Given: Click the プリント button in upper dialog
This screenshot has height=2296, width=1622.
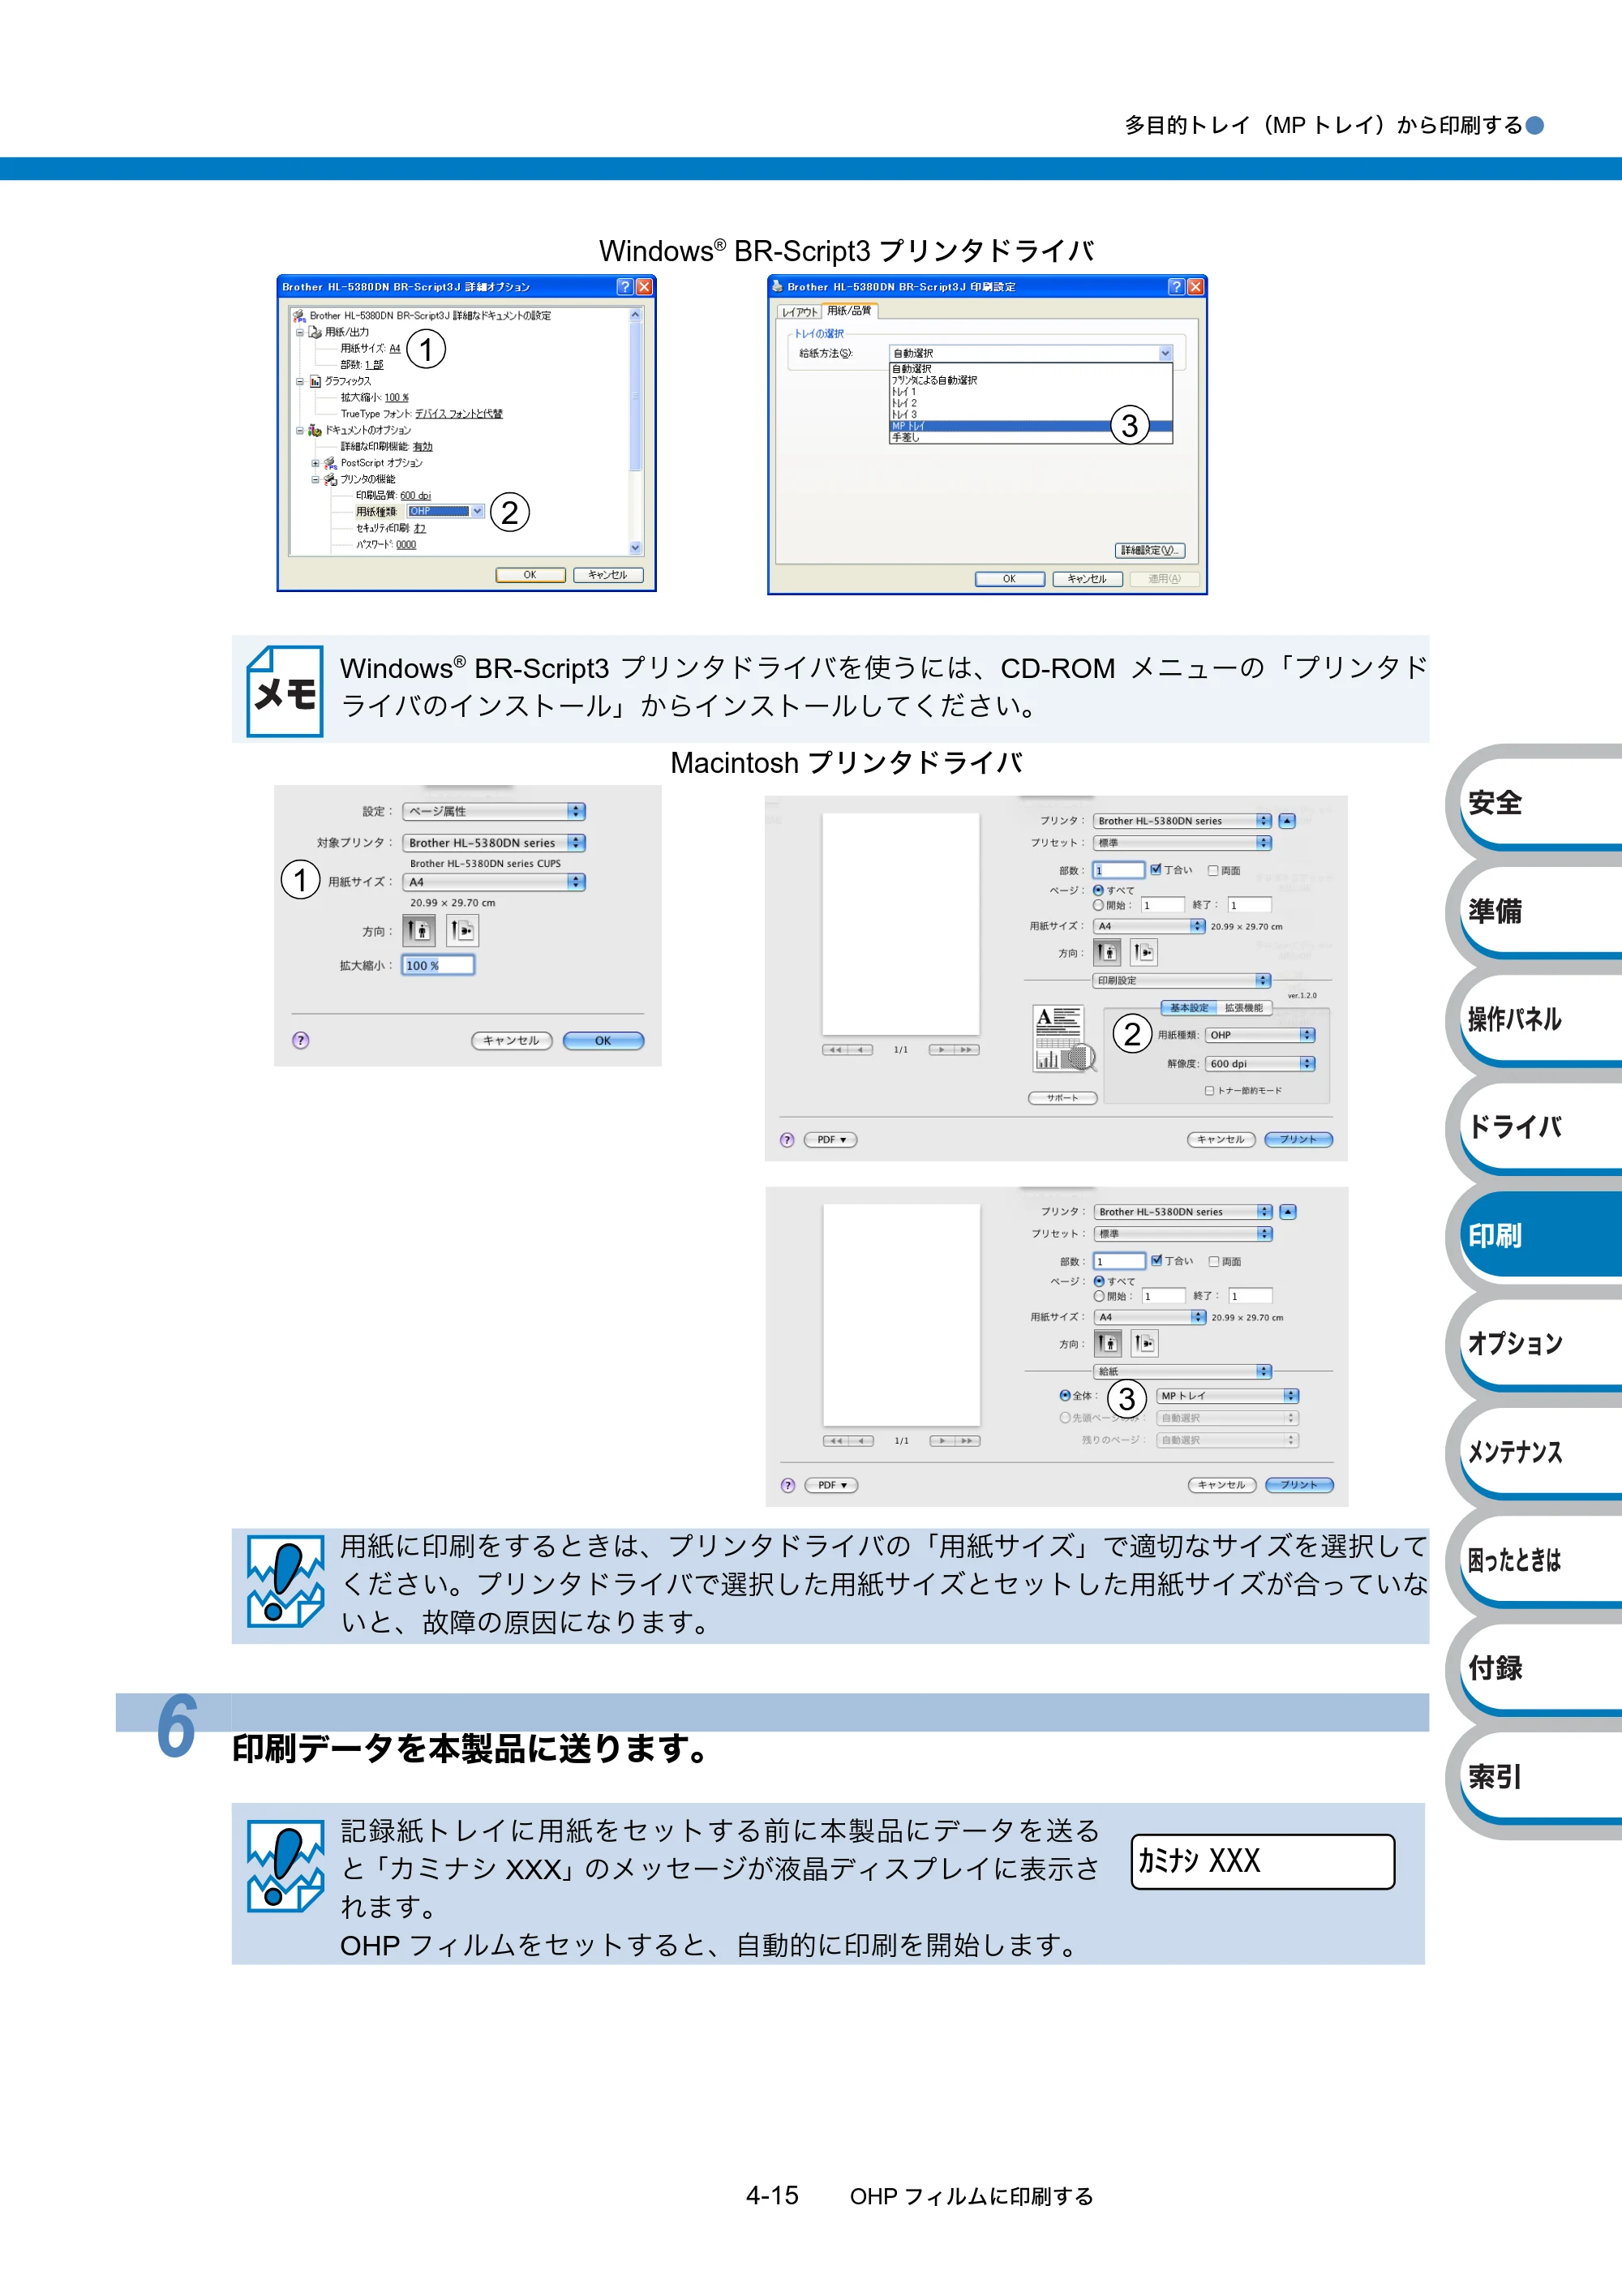Looking at the screenshot, I should [1298, 1139].
